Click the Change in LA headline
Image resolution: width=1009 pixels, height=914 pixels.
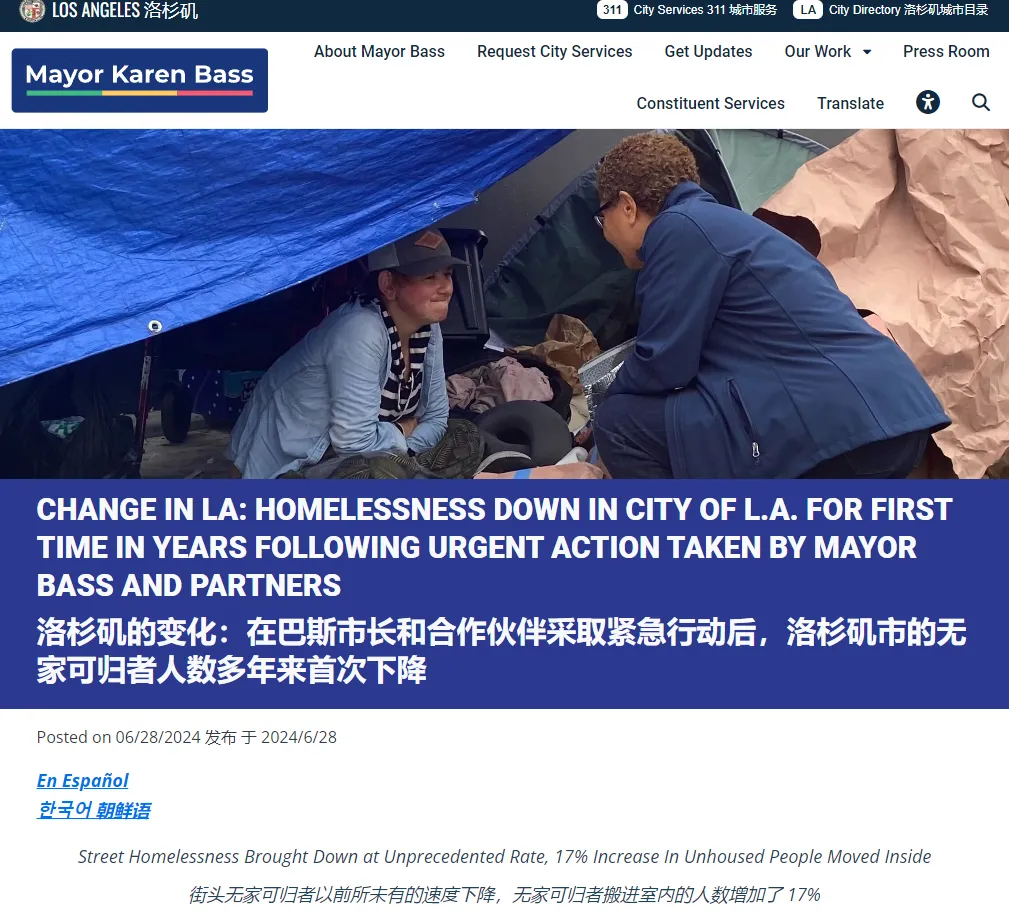click(495, 547)
